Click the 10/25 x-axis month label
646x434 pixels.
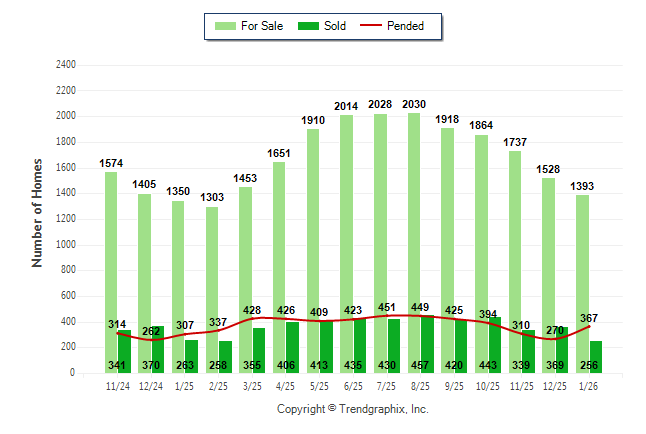(488, 386)
